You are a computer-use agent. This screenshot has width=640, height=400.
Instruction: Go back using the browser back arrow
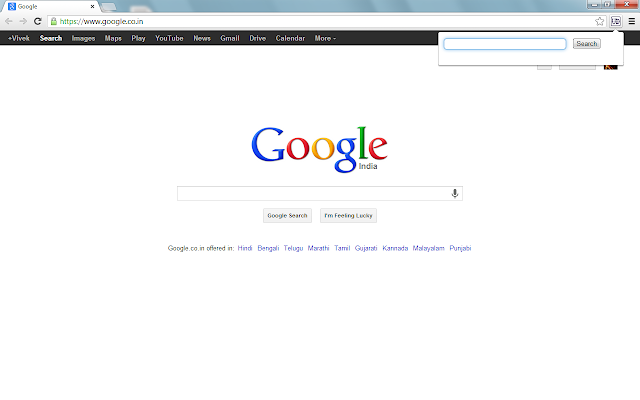point(9,21)
